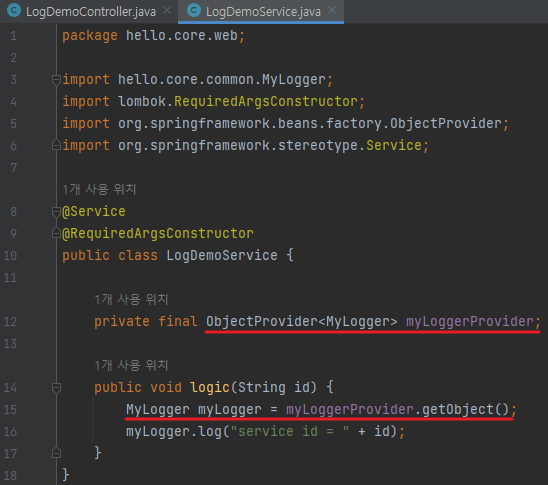
Task: Click the class name 'LogDemoService' on line 10
Action: [x=222, y=255]
